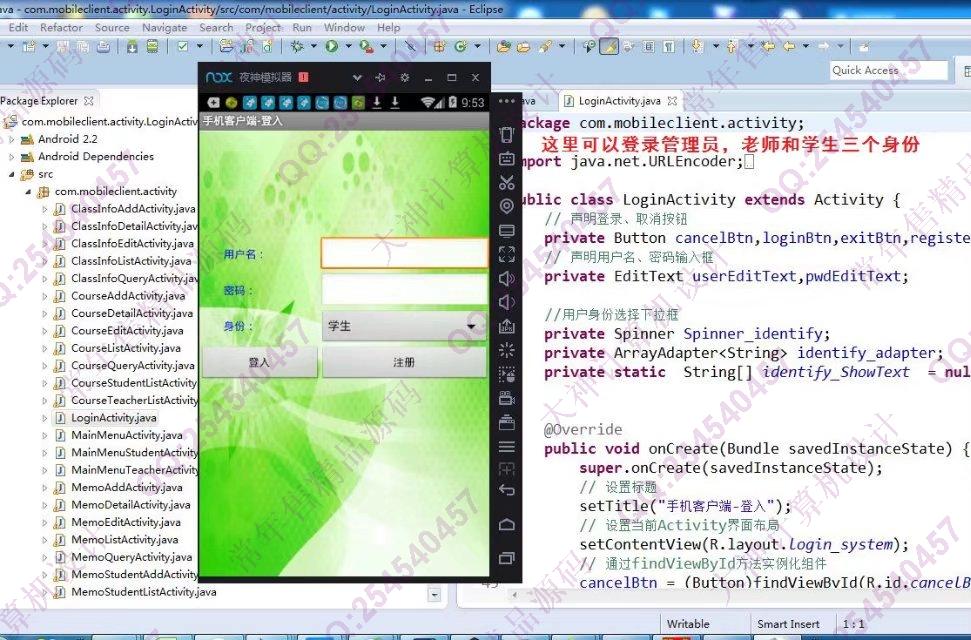Image resolution: width=971 pixels, height=640 pixels.
Task: Open the Nox title bar chevron menu
Action: click(x=357, y=77)
